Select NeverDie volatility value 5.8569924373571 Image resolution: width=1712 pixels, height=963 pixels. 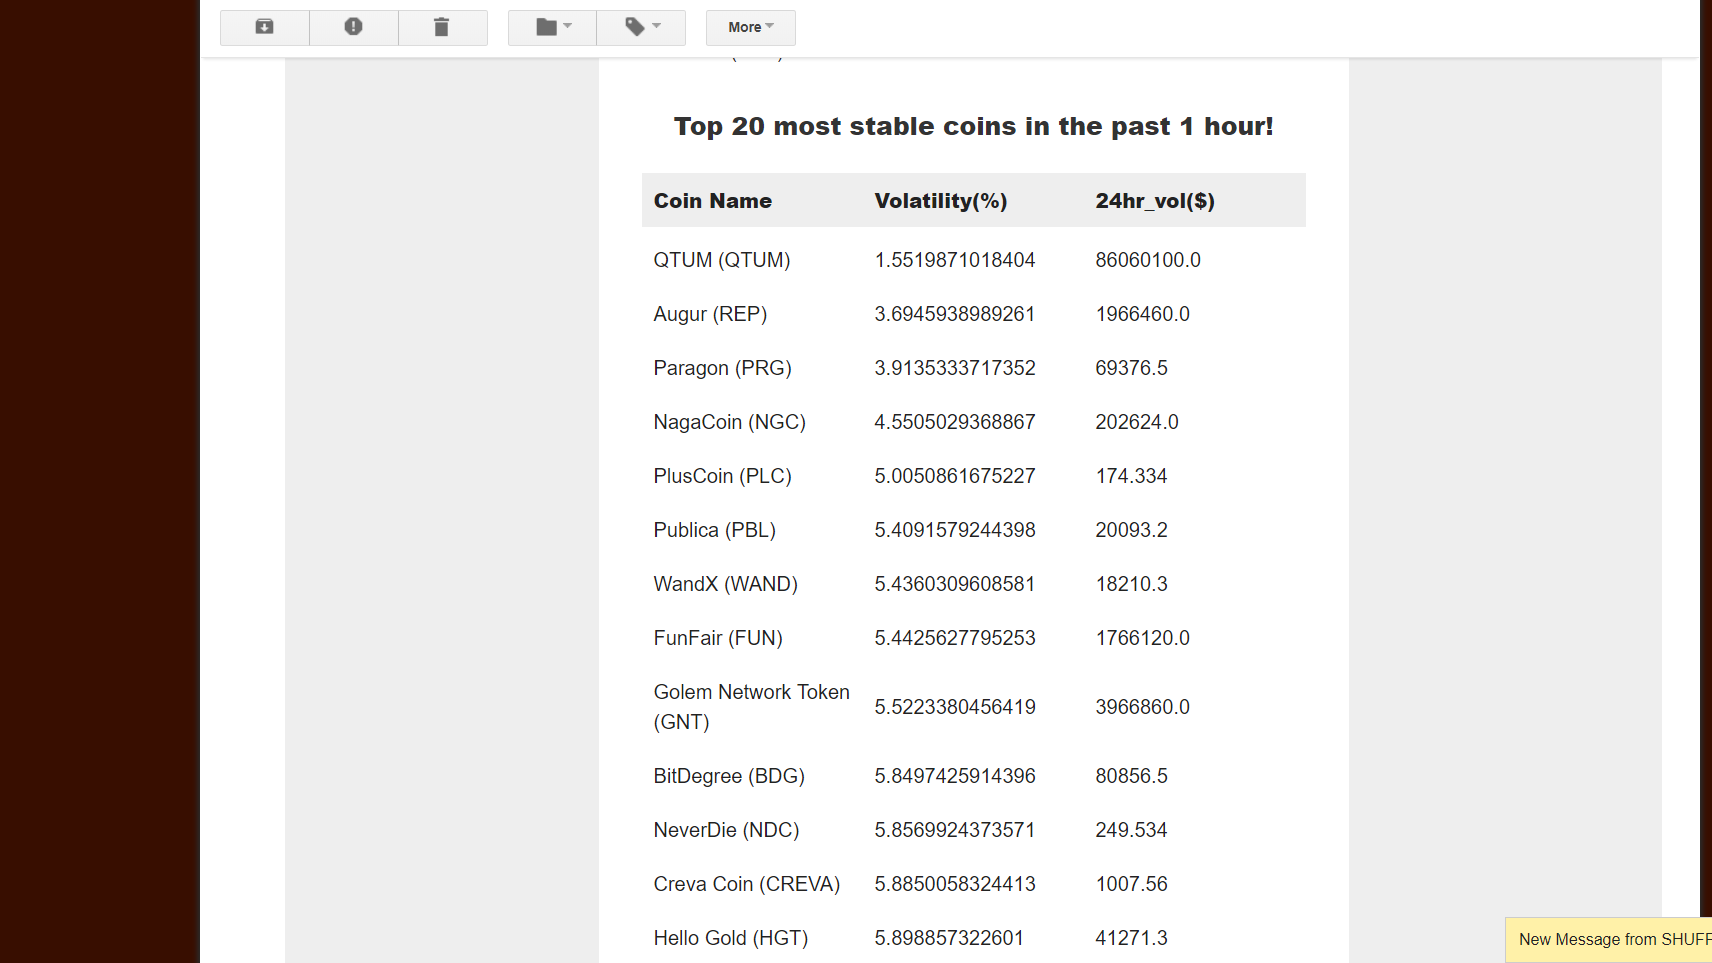pyautogui.click(x=955, y=830)
